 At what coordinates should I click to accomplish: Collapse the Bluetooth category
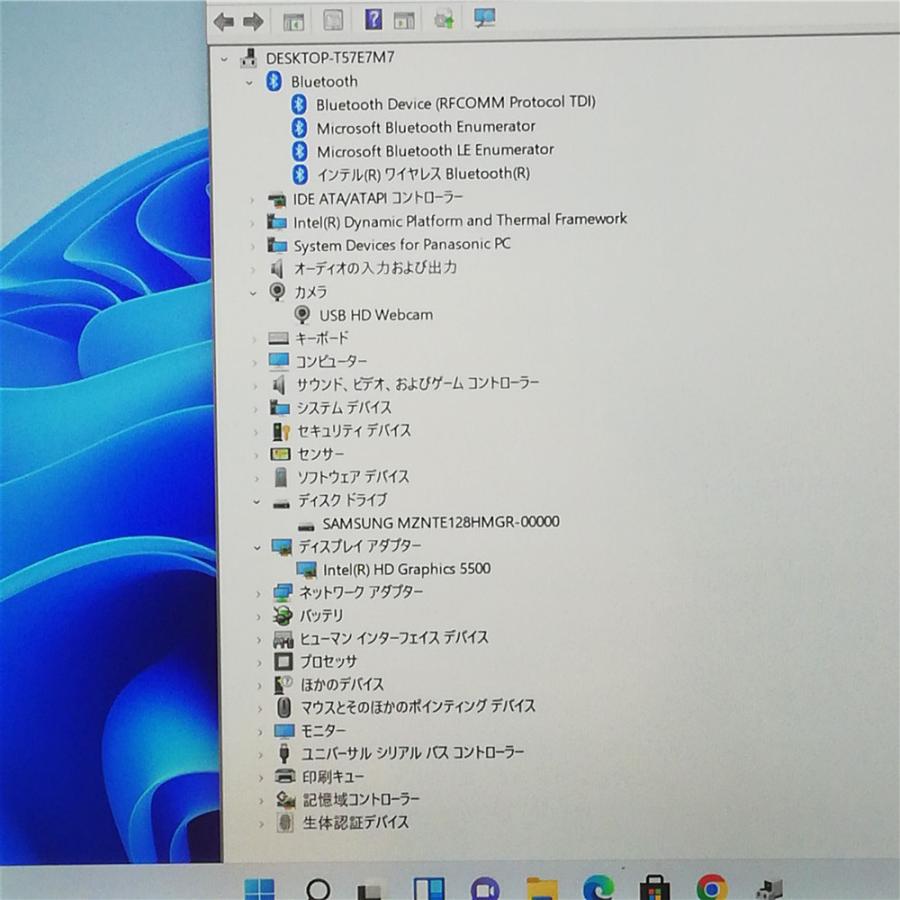(x=249, y=83)
